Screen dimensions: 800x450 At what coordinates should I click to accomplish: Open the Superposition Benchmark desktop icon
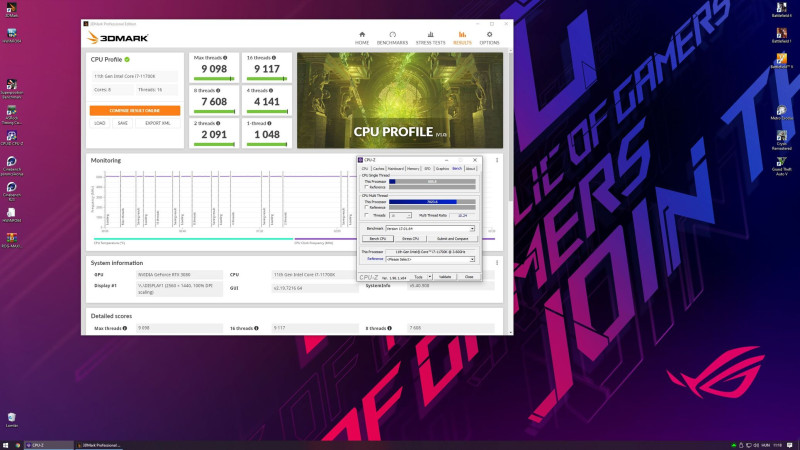pos(11,88)
